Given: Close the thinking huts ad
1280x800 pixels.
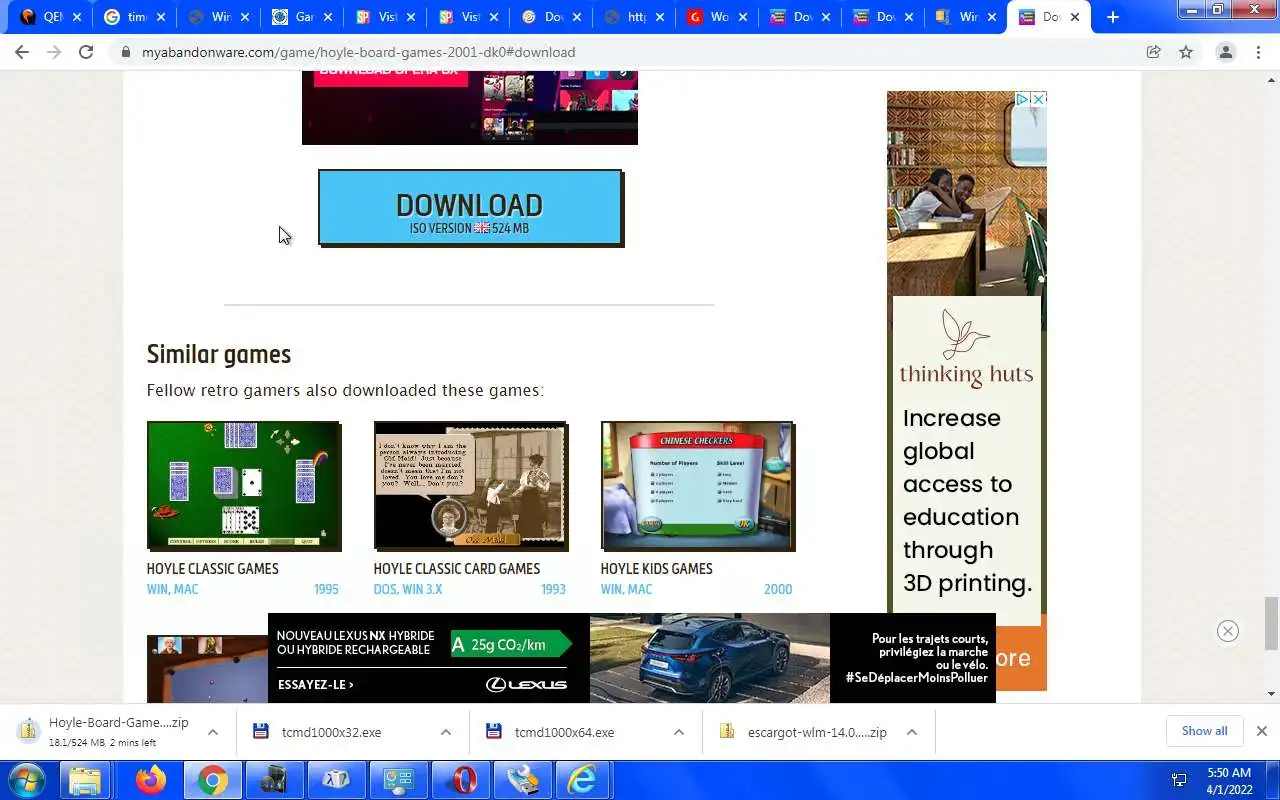Looking at the screenshot, I should pos(1038,99).
